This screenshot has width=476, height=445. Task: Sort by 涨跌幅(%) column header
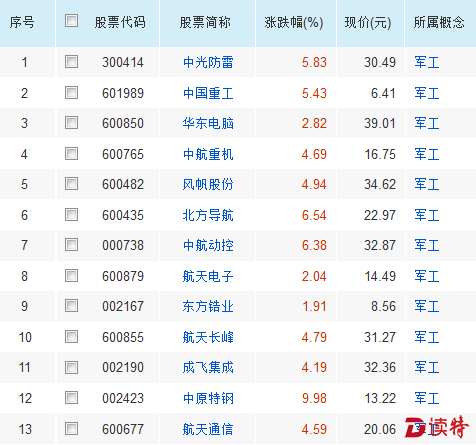(294, 23)
